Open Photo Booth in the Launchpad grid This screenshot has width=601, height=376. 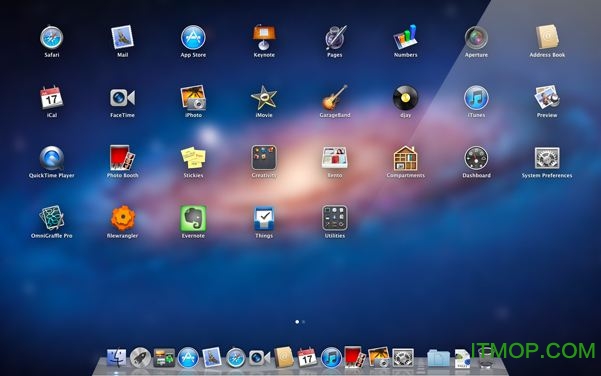point(122,158)
